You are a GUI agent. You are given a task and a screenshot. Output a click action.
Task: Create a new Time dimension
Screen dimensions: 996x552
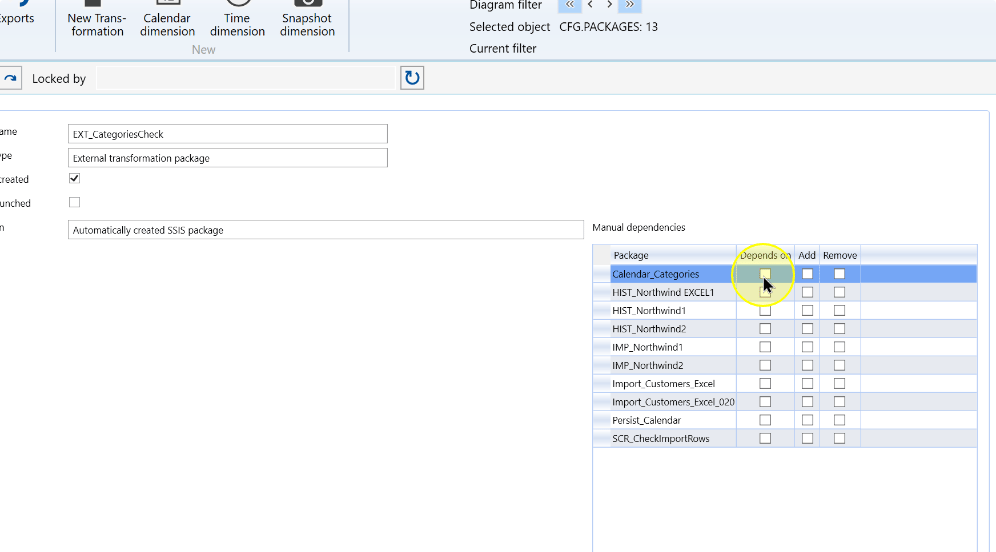[237, 19]
